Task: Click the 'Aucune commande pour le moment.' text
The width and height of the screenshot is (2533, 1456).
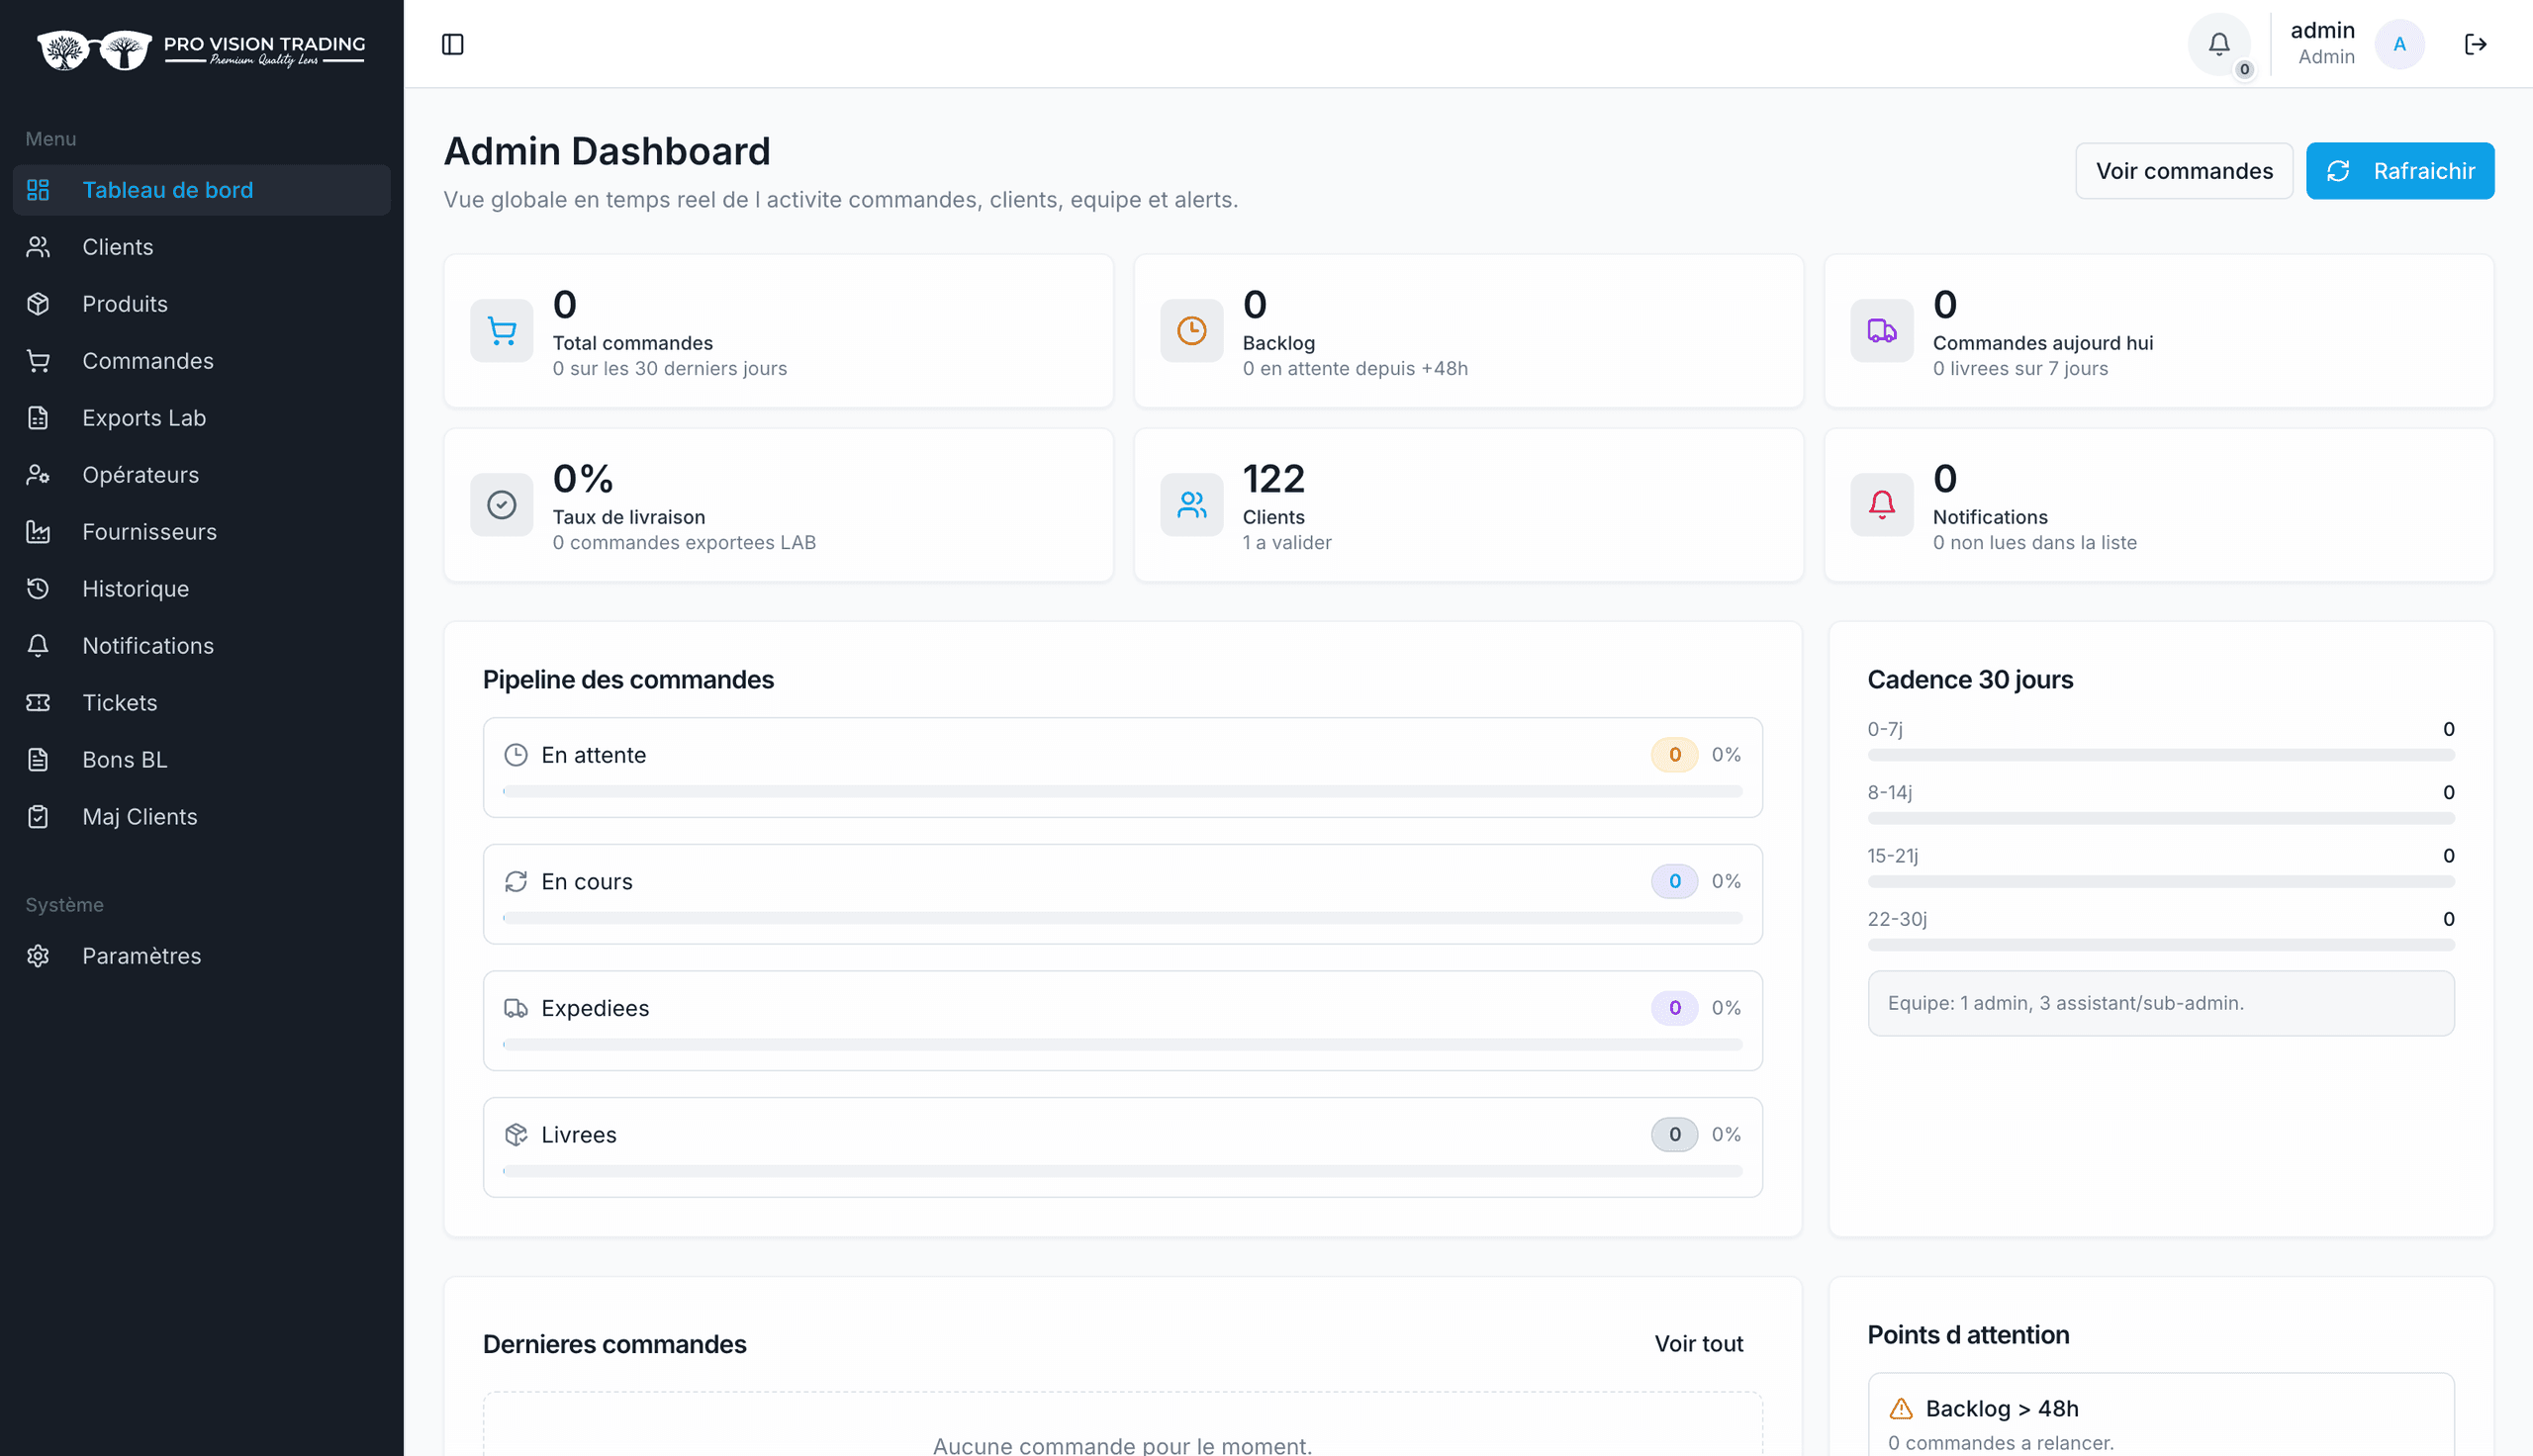Action: (x=1122, y=1445)
